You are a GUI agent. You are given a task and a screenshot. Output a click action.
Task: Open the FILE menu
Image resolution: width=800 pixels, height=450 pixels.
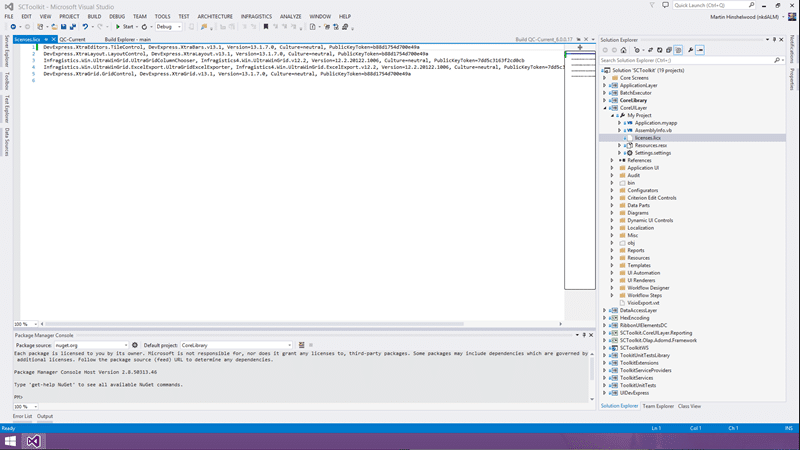point(9,16)
